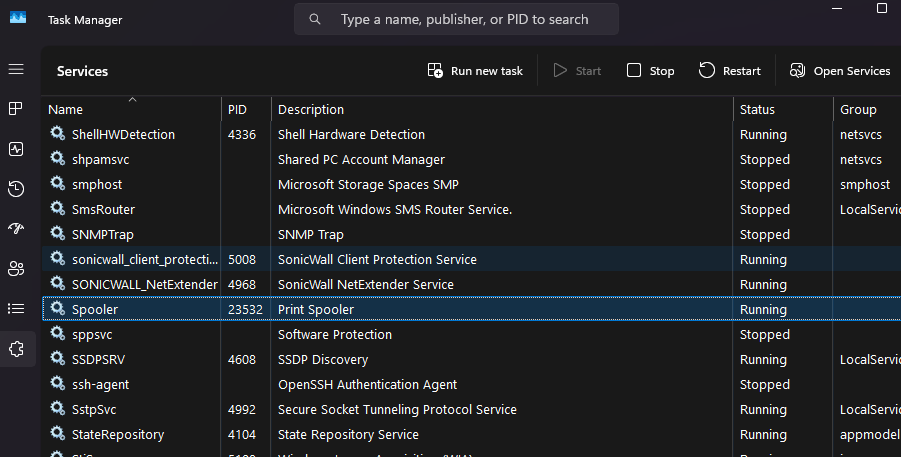Click PID 23532 of Spooler
This screenshot has height=457, width=901.
[x=245, y=309]
